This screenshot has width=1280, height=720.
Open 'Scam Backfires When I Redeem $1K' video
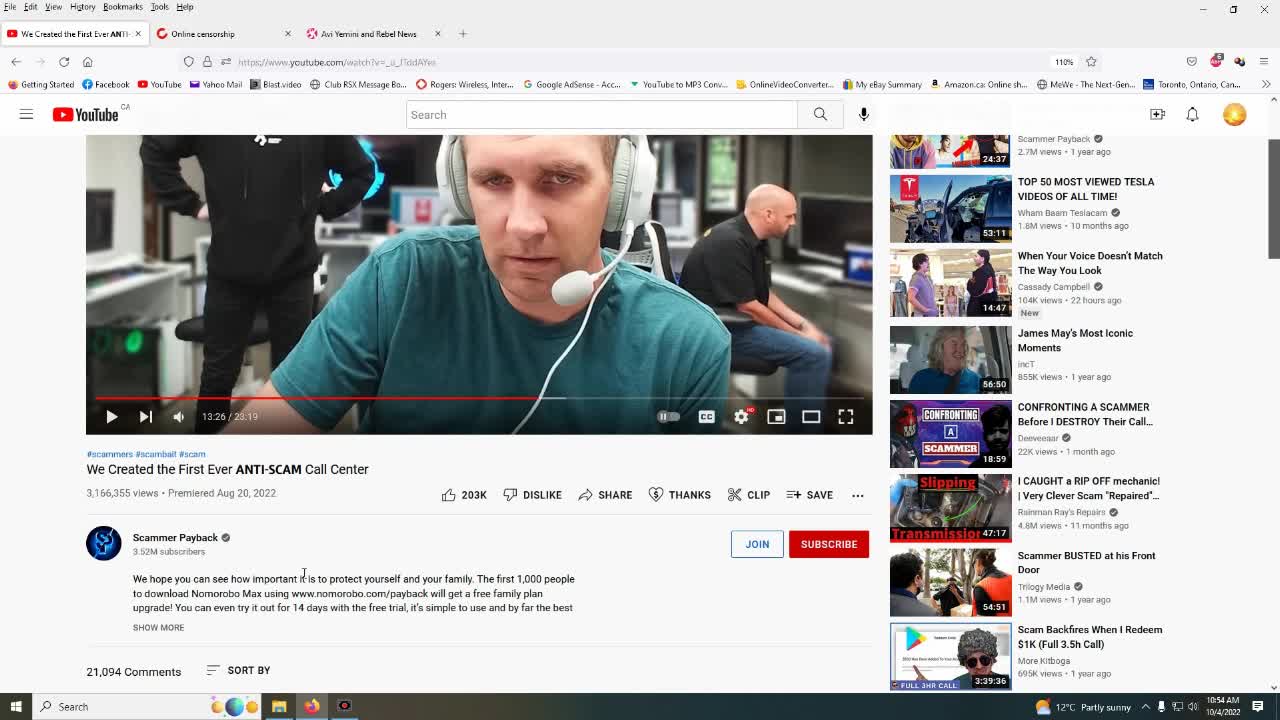pos(1090,637)
